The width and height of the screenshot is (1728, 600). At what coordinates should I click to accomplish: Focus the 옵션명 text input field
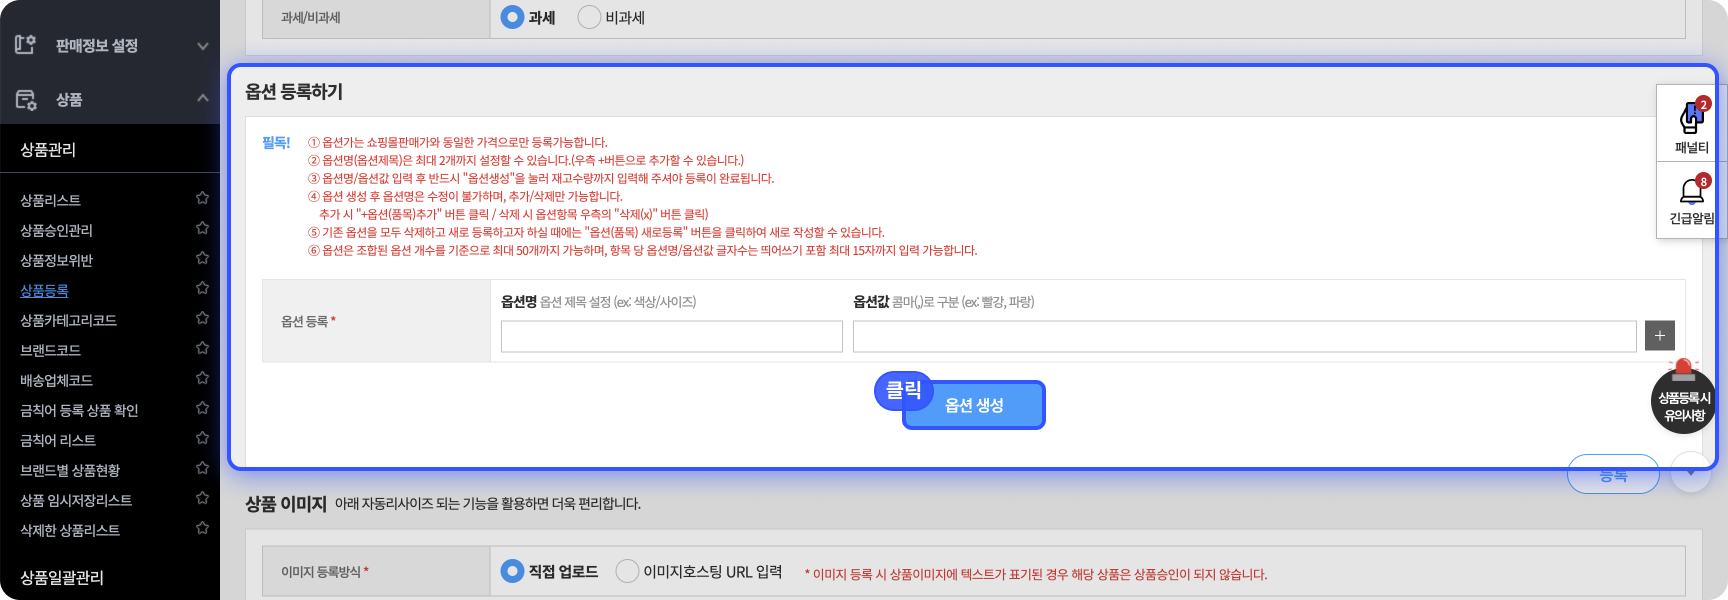pyautogui.click(x=671, y=337)
